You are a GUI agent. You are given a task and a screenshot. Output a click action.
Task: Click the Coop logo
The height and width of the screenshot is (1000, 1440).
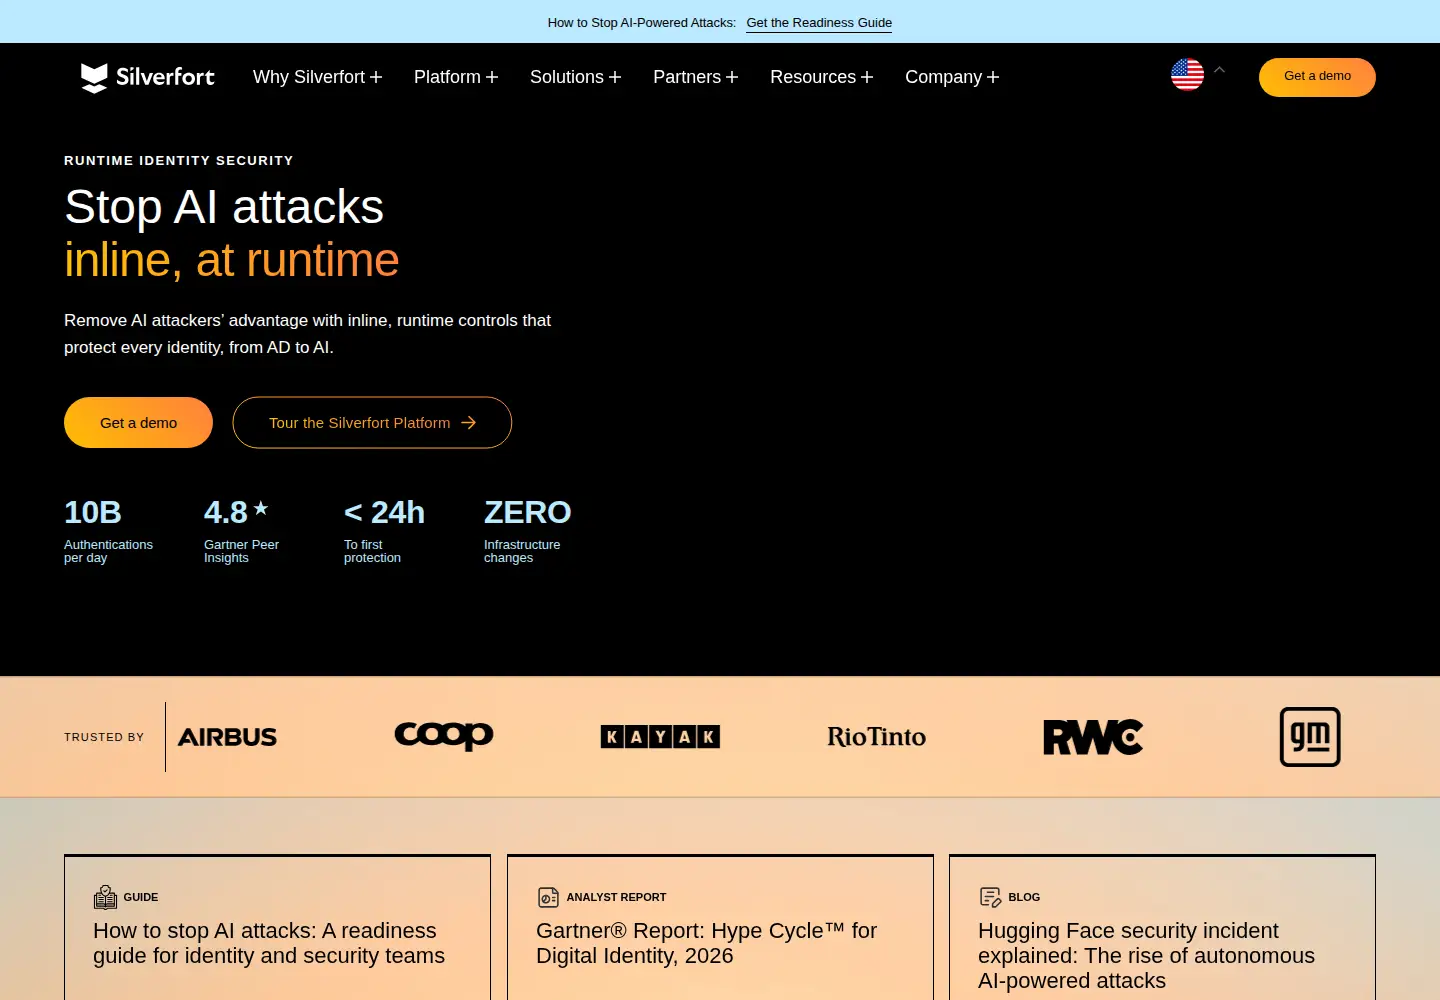(x=444, y=736)
